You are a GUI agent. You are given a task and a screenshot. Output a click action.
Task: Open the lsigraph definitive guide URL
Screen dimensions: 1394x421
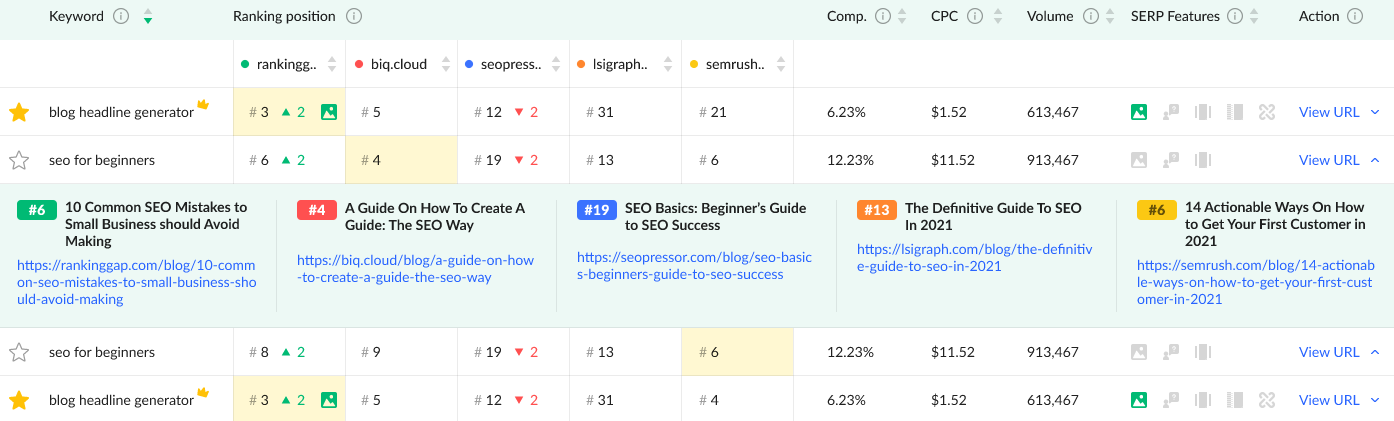coord(975,257)
